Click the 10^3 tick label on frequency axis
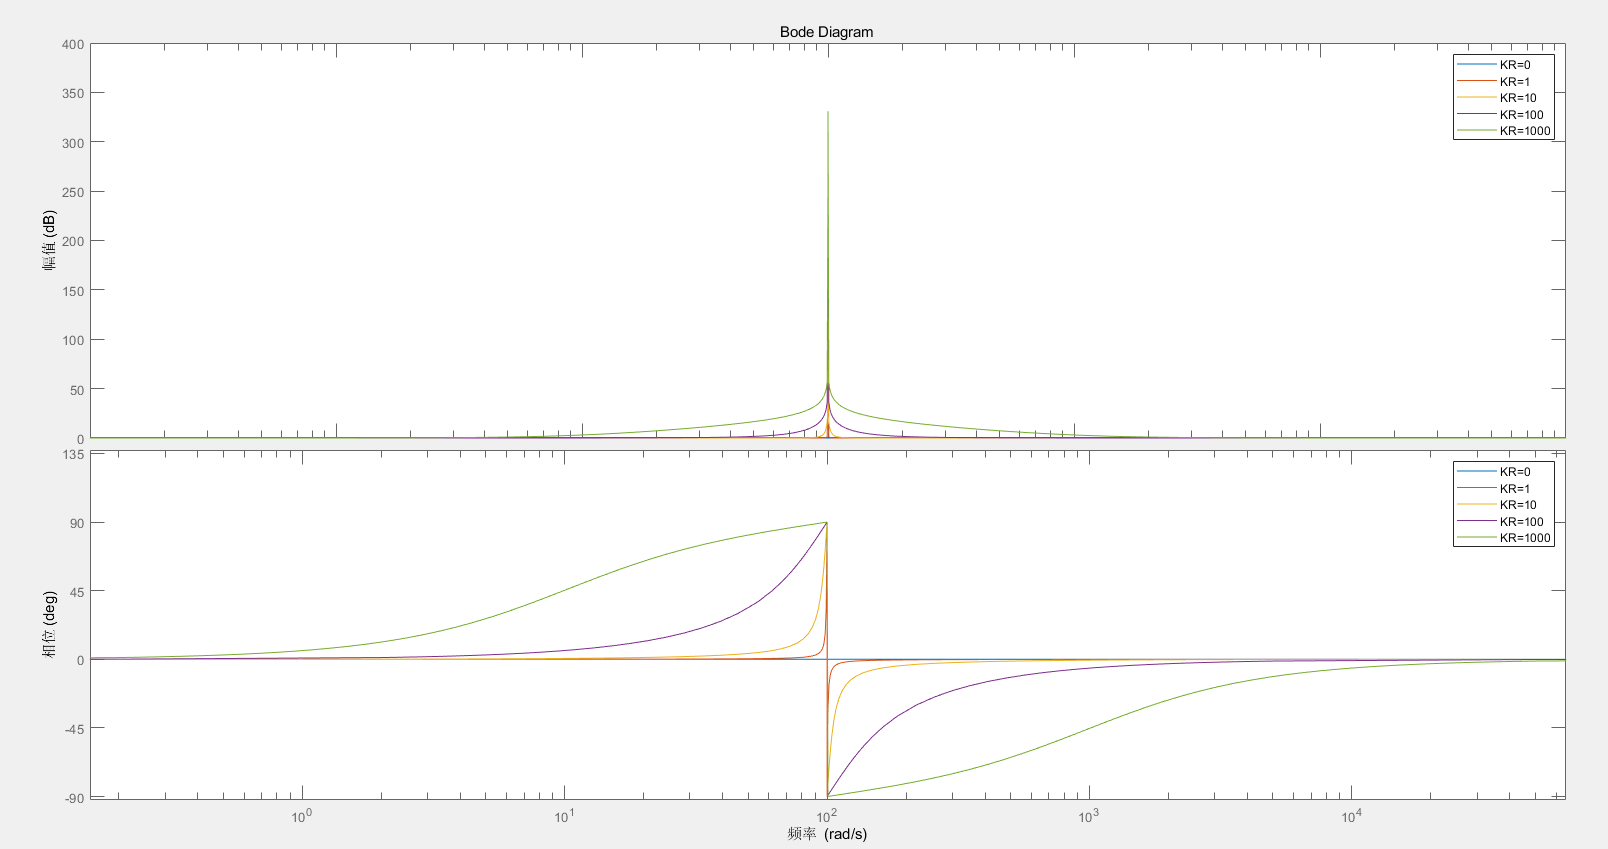Viewport: 1608px width, 849px height. pos(1088,816)
